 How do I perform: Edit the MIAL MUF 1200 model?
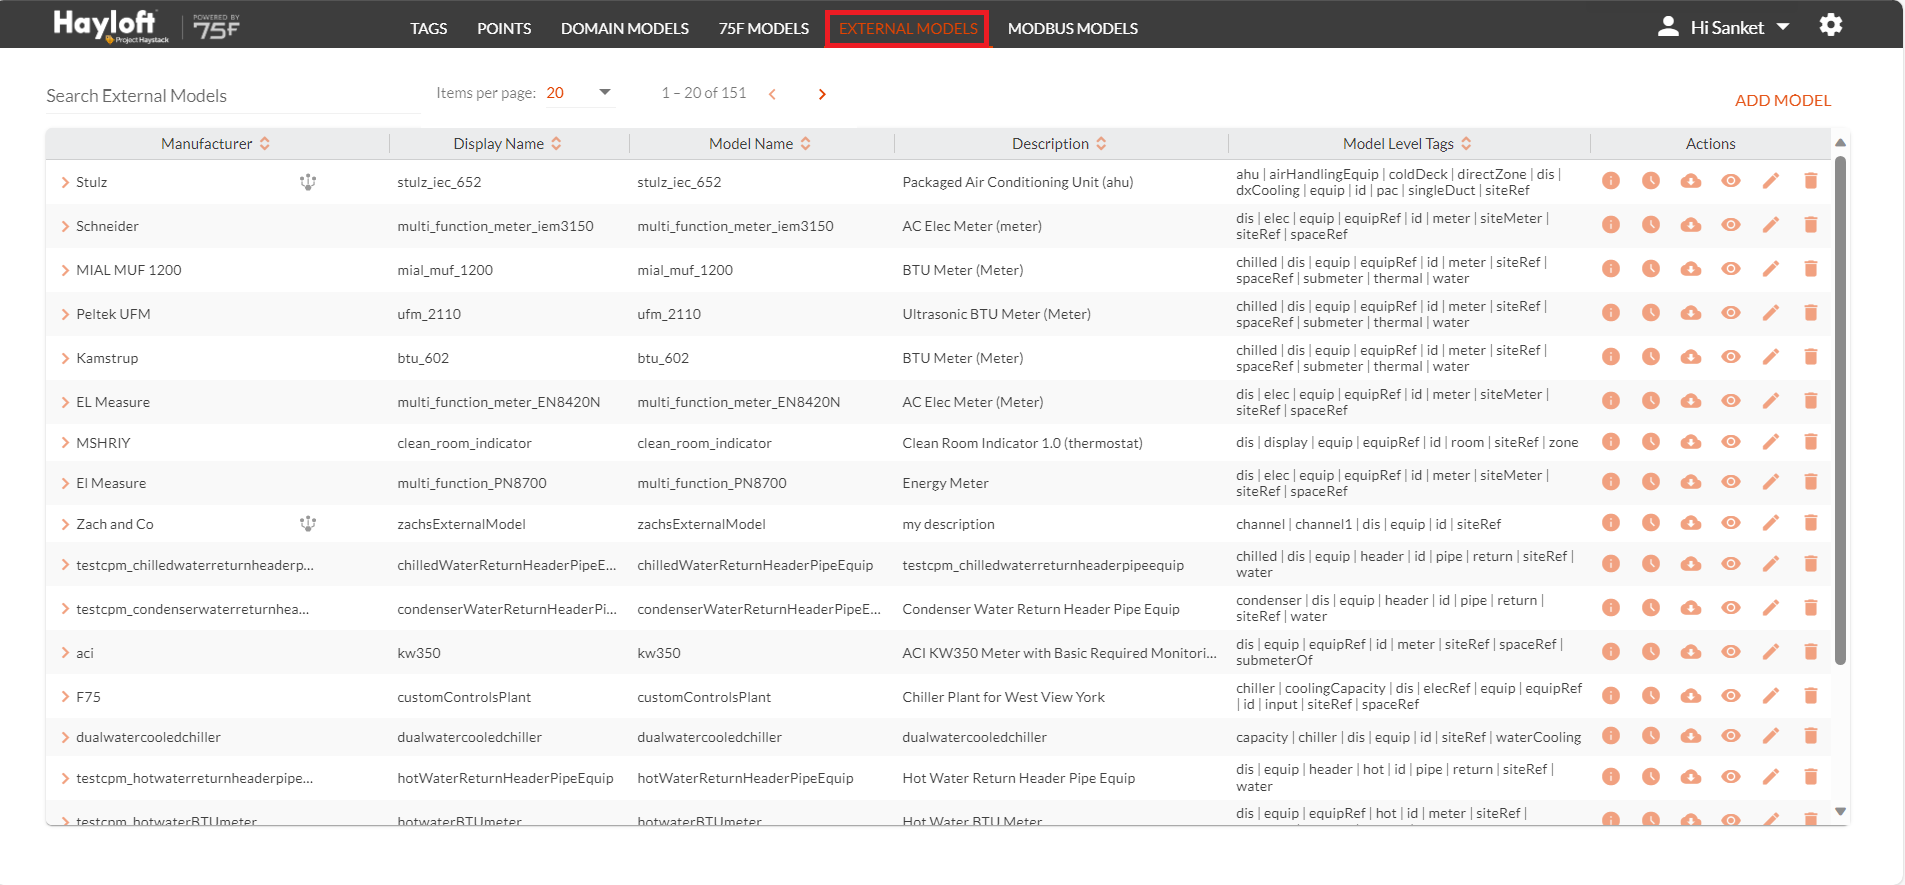pyautogui.click(x=1770, y=269)
